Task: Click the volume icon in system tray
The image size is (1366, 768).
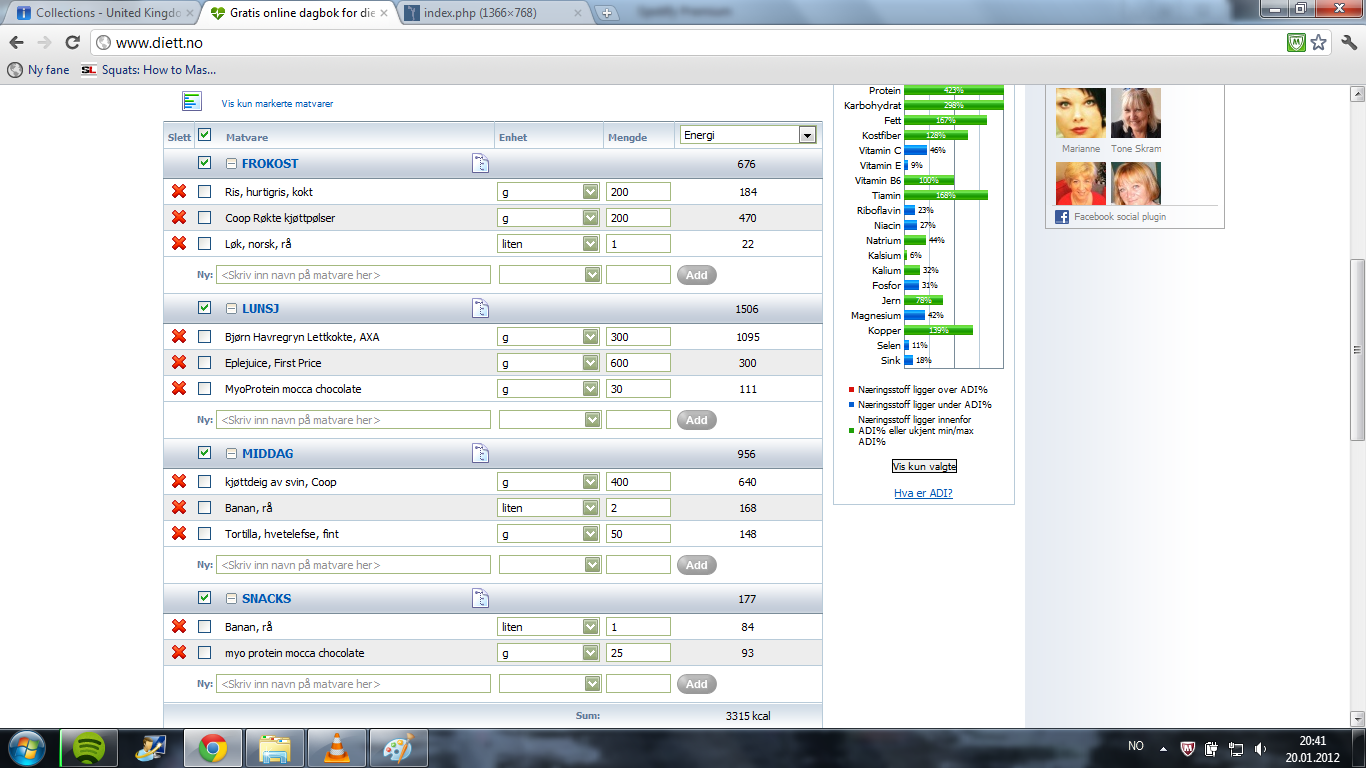Action: [x=1260, y=748]
